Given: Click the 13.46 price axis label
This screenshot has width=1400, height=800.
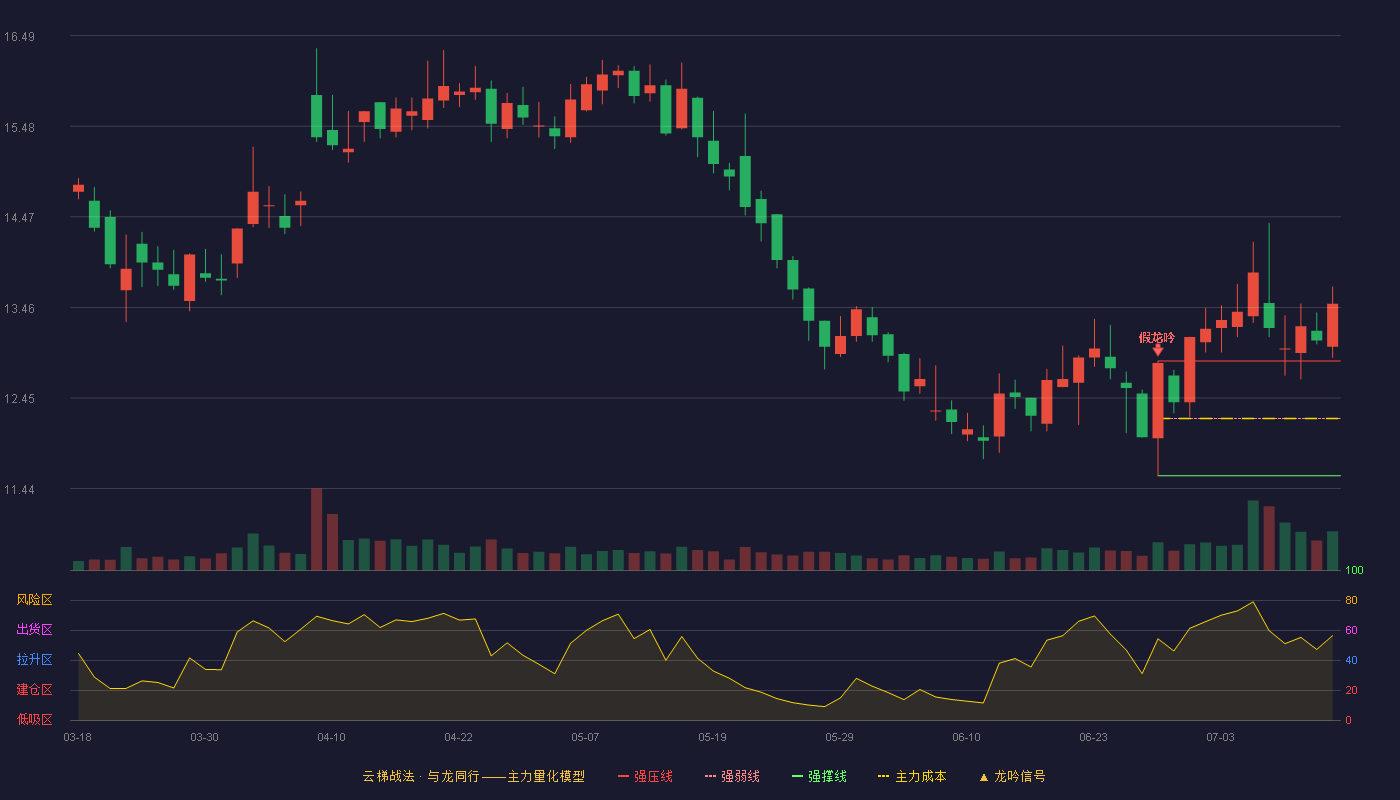Looking at the screenshot, I should pos(19,309).
